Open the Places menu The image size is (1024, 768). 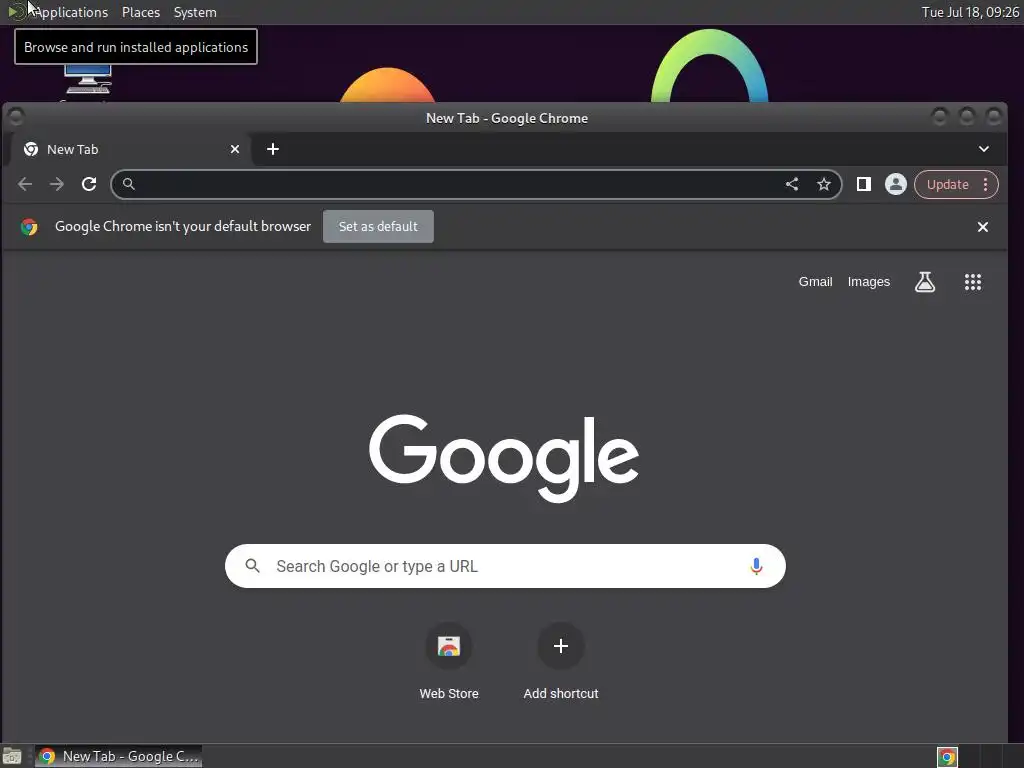pos(141,12)
